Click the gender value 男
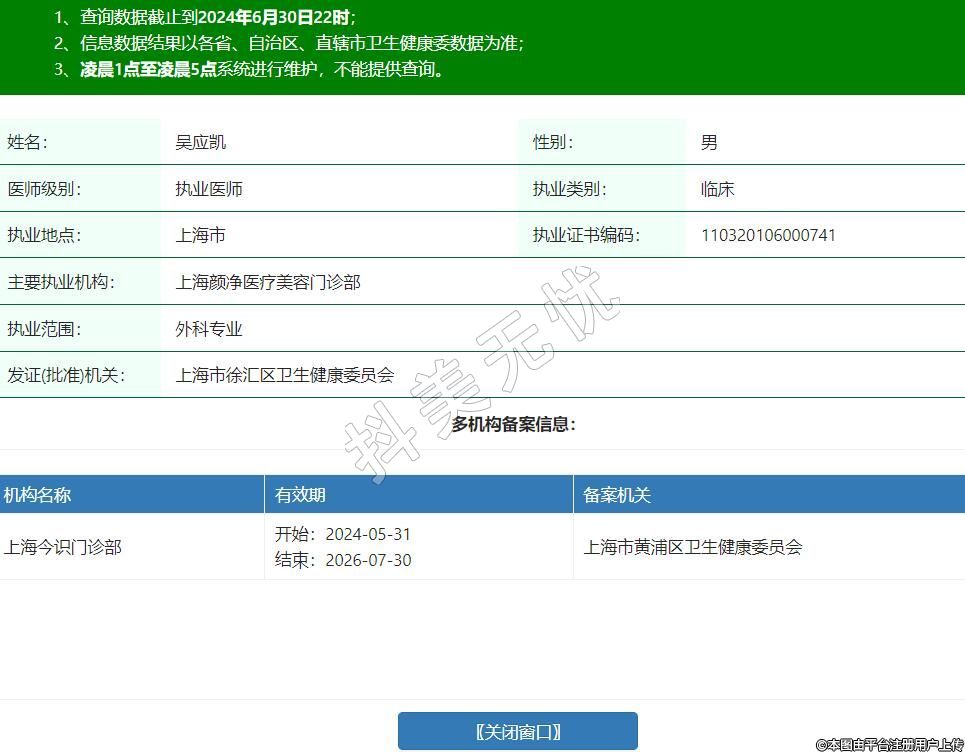This screenshot has height=752, width=965. [x=709, y=142]
